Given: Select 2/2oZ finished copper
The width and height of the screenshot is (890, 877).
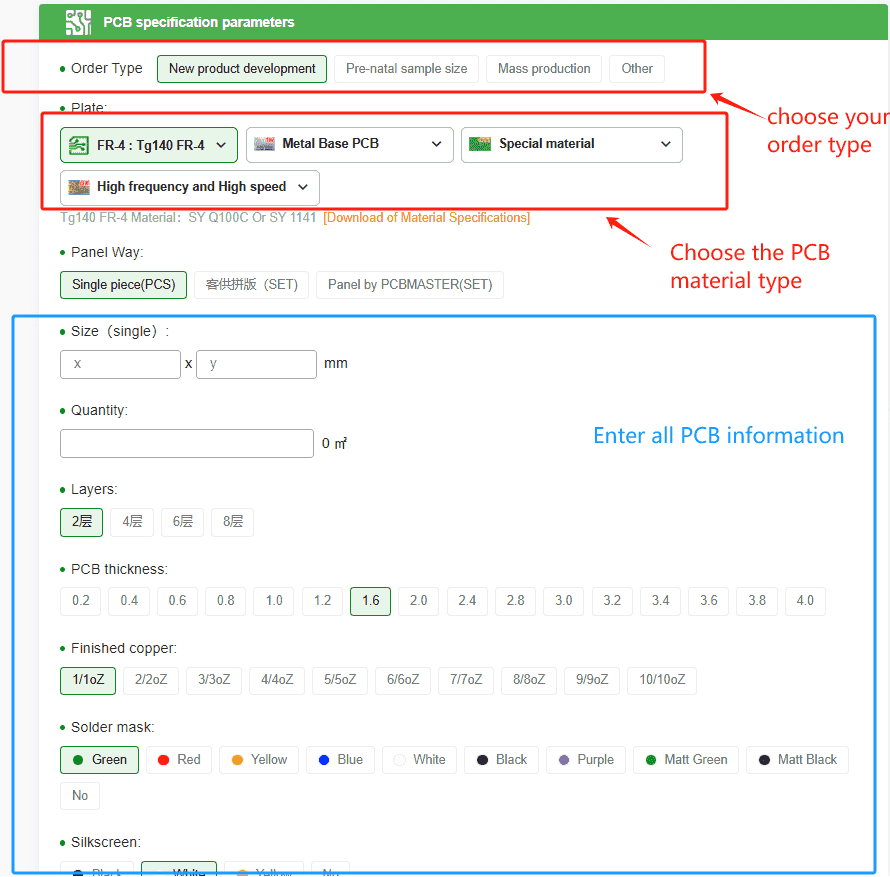Looking at the screenshot, I should (150, 680).
